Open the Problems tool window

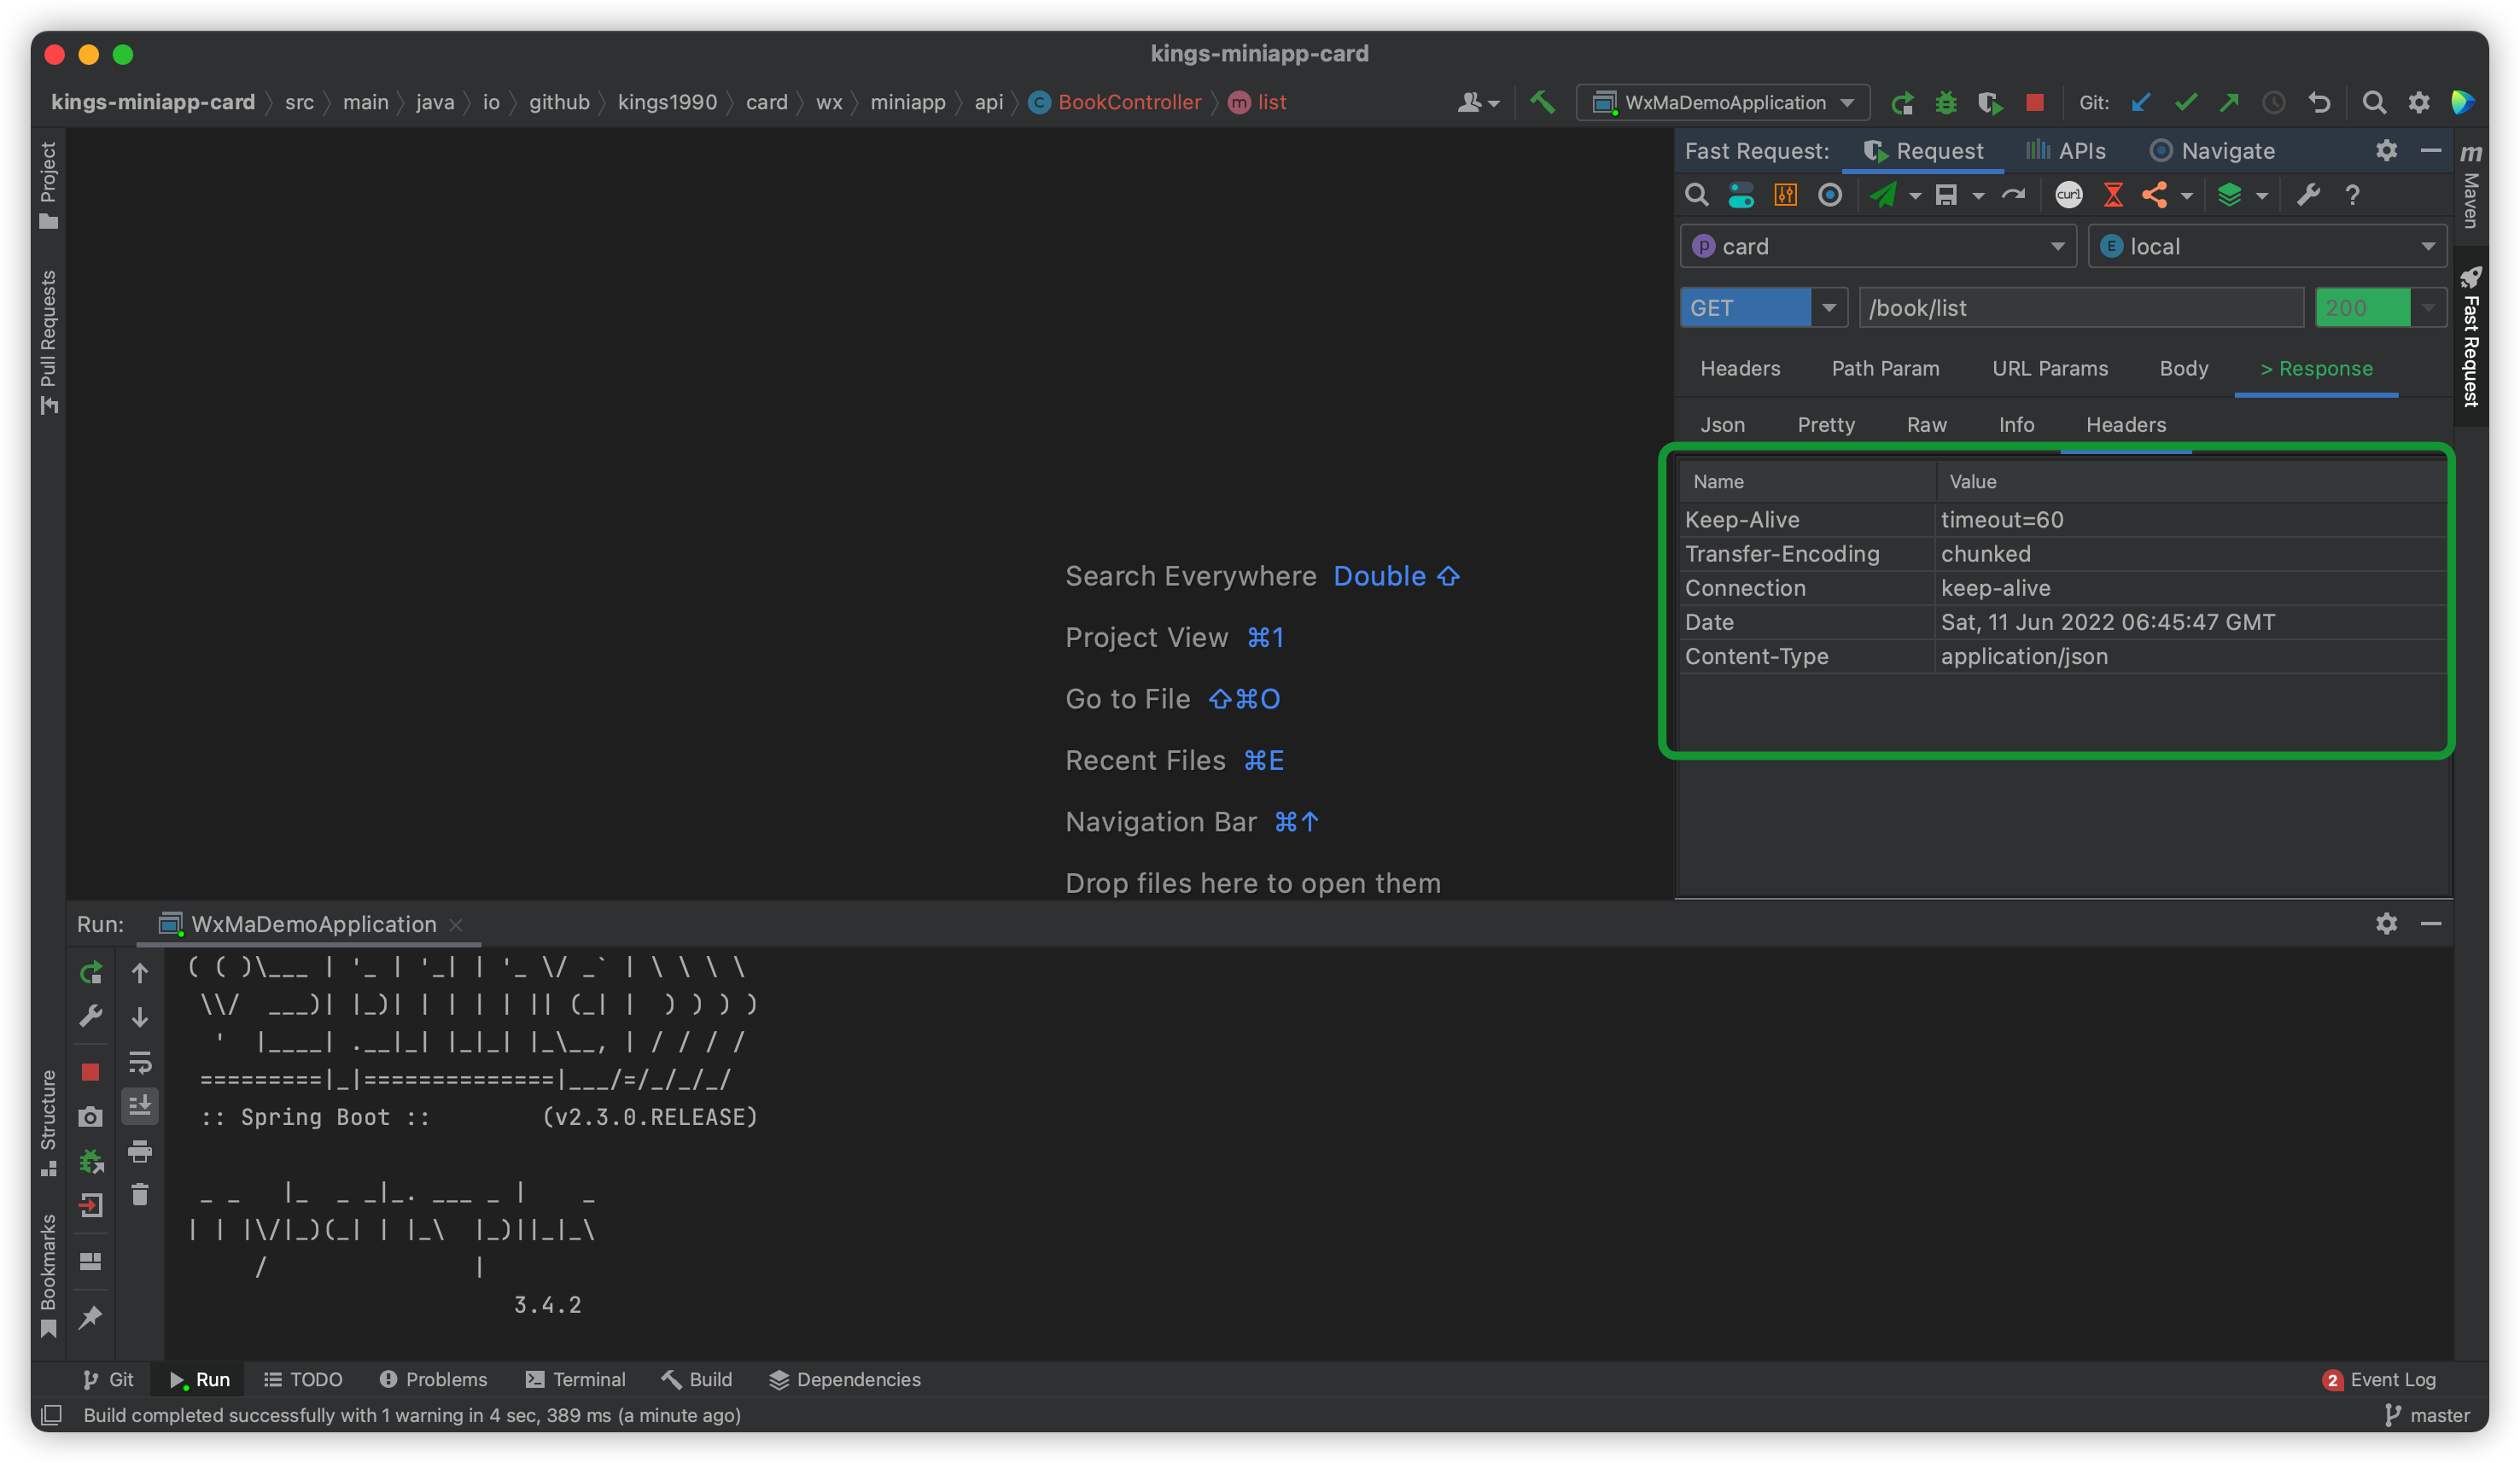(433, 1380)
